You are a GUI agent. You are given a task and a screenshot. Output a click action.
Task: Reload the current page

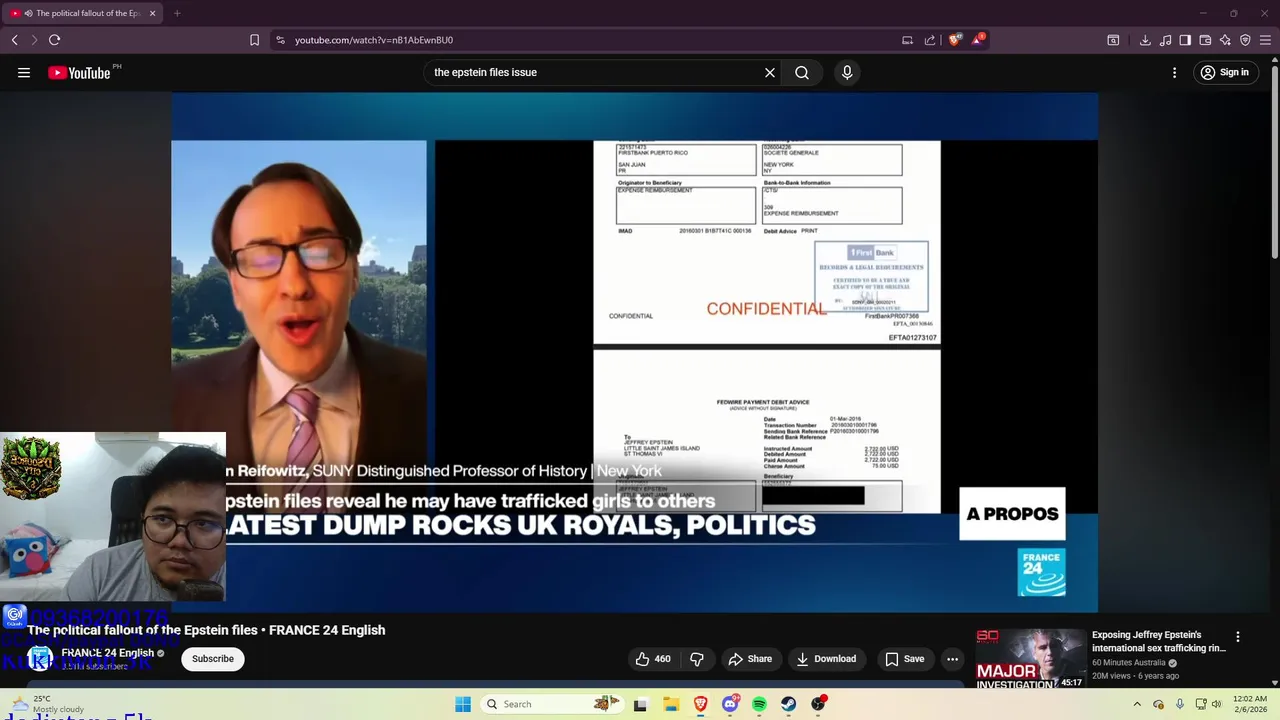[54, 40]
